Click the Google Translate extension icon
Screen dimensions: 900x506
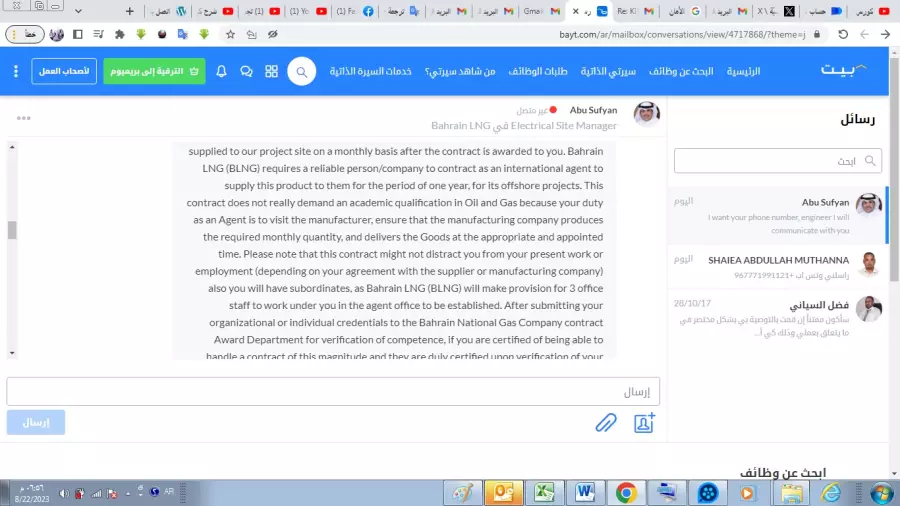[183, 34]
